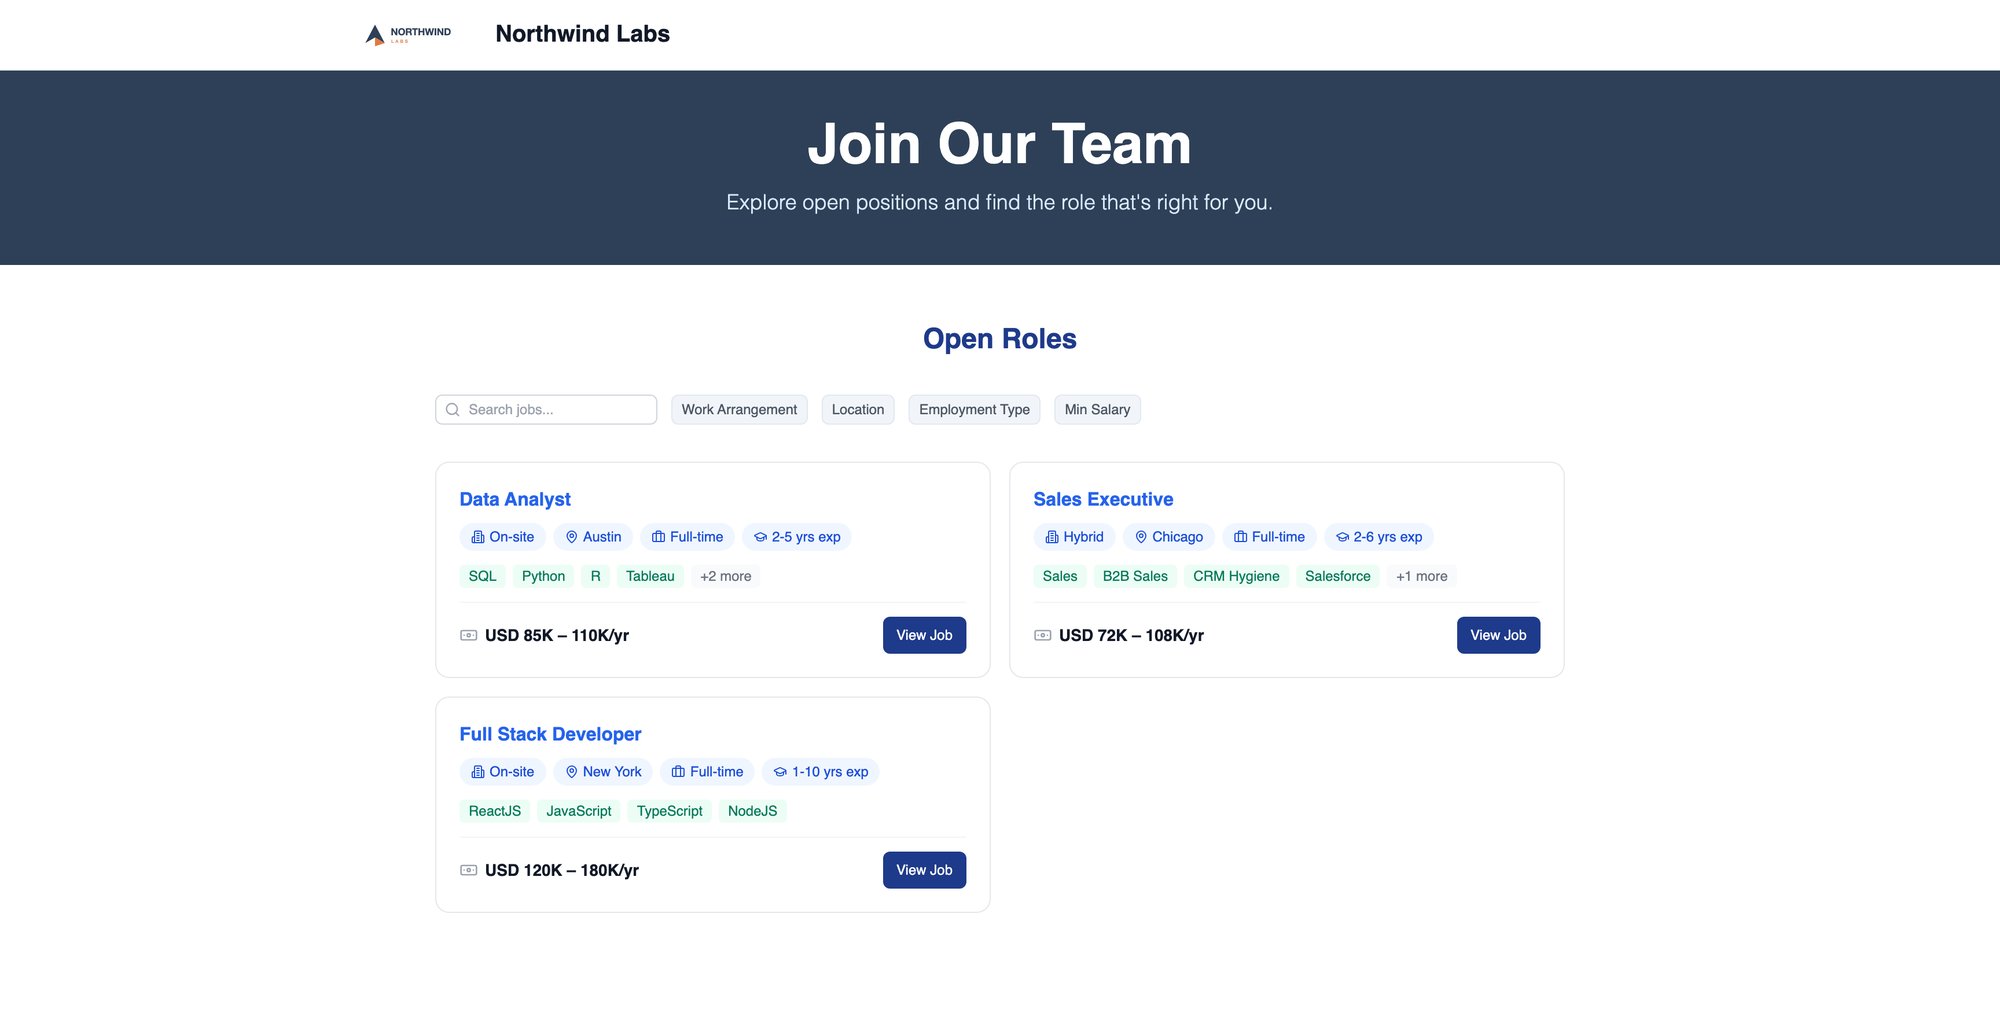Image resolution: width=2000 pixels, height=1024 pixels.
Task: View the Data Analyst job
Action: [924, 635]
